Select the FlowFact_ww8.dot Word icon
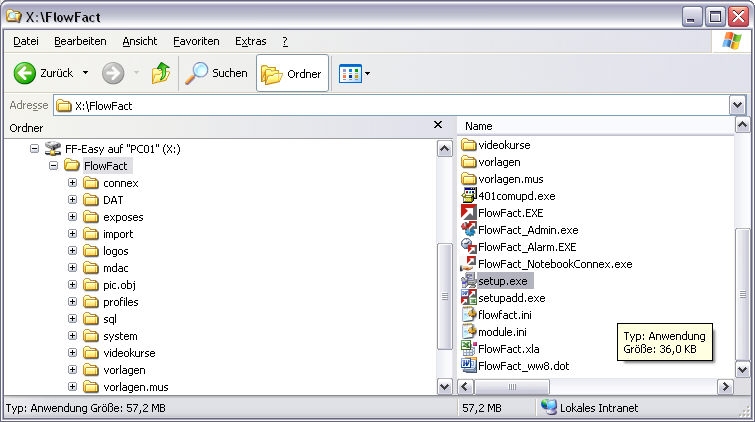The width and height of the screenshot is (755, 422). (469, 366)
